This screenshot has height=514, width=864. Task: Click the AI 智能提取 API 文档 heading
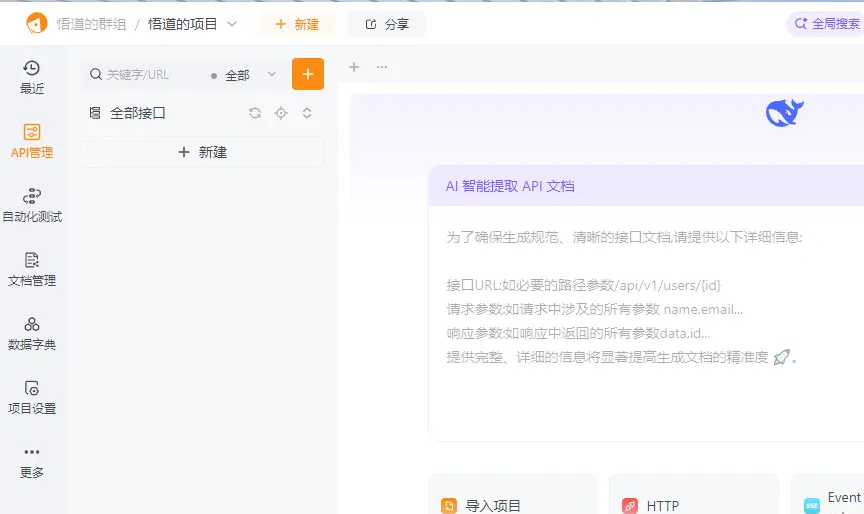click(510, 186)
